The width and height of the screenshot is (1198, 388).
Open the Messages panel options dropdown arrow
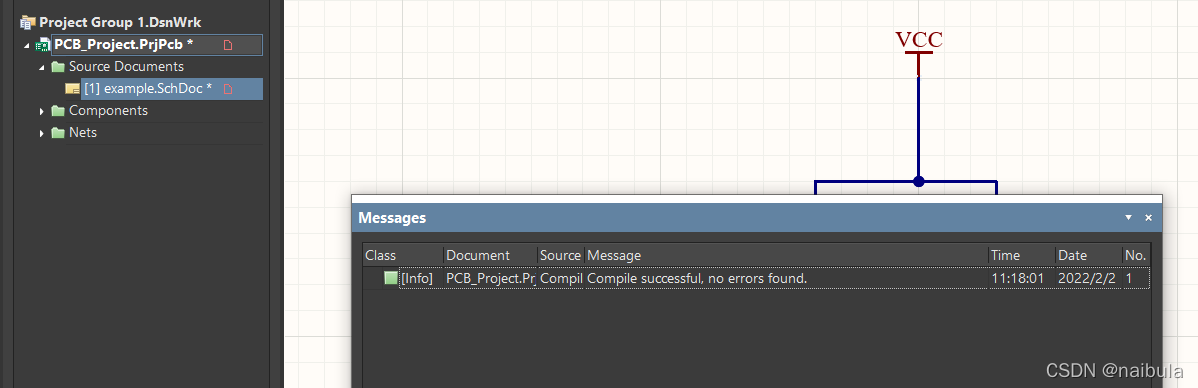tap(1128, 218)
